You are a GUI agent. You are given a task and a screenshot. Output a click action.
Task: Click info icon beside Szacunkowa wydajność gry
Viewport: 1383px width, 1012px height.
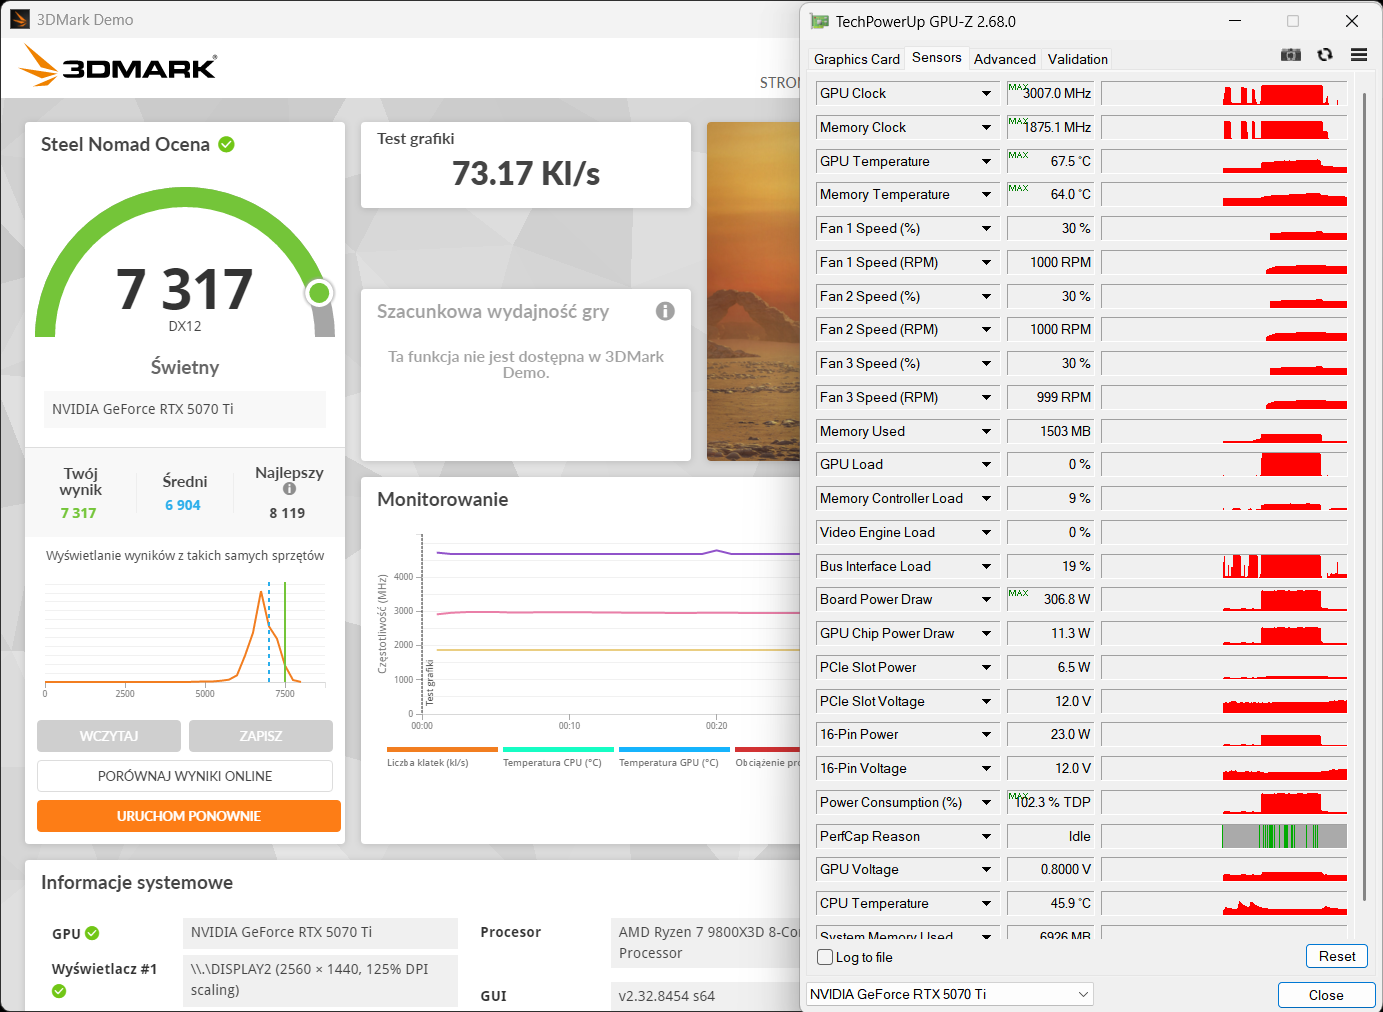tap(665, 311)
